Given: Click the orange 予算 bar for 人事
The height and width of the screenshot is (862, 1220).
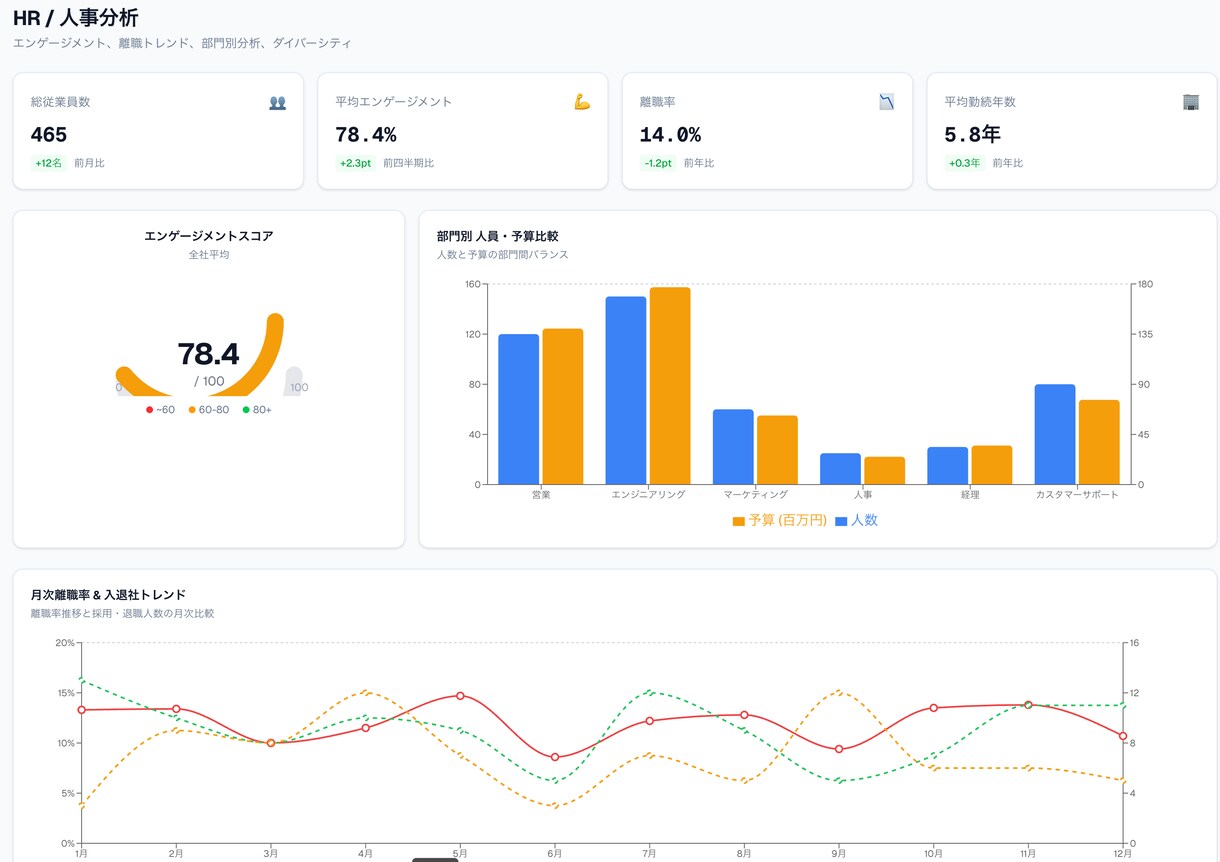Looking at the screenshot, I should point(884,471).
